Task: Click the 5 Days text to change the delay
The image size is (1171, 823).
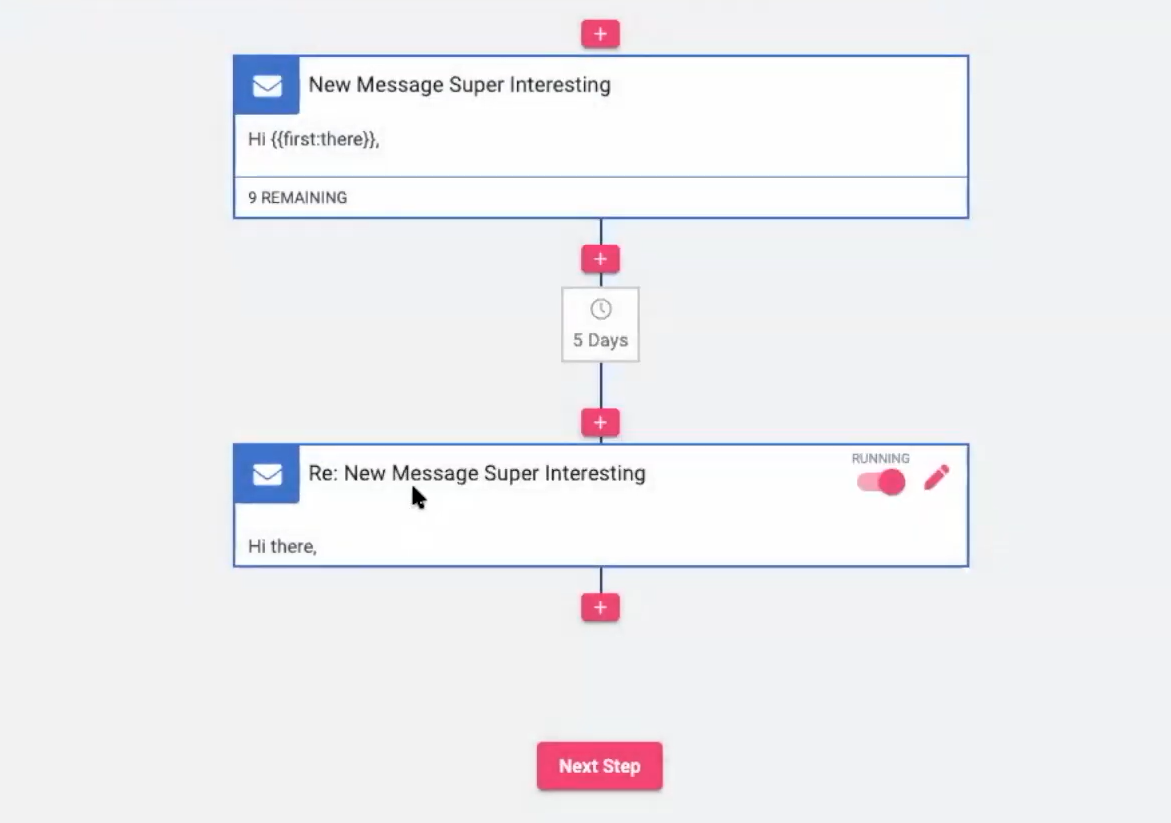Action: pyautogui.click(x=600, y=340)
